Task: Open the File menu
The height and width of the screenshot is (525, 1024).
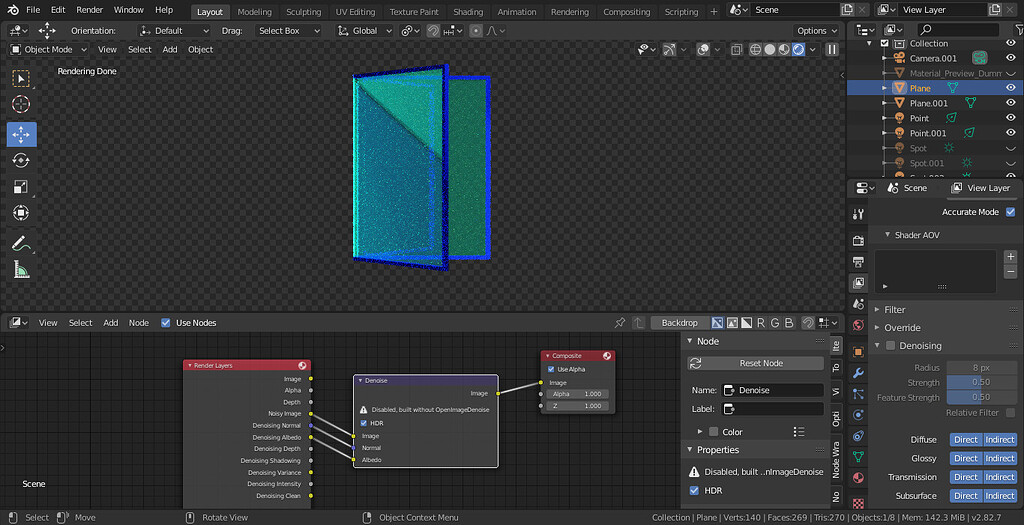Action: [33, 10]
